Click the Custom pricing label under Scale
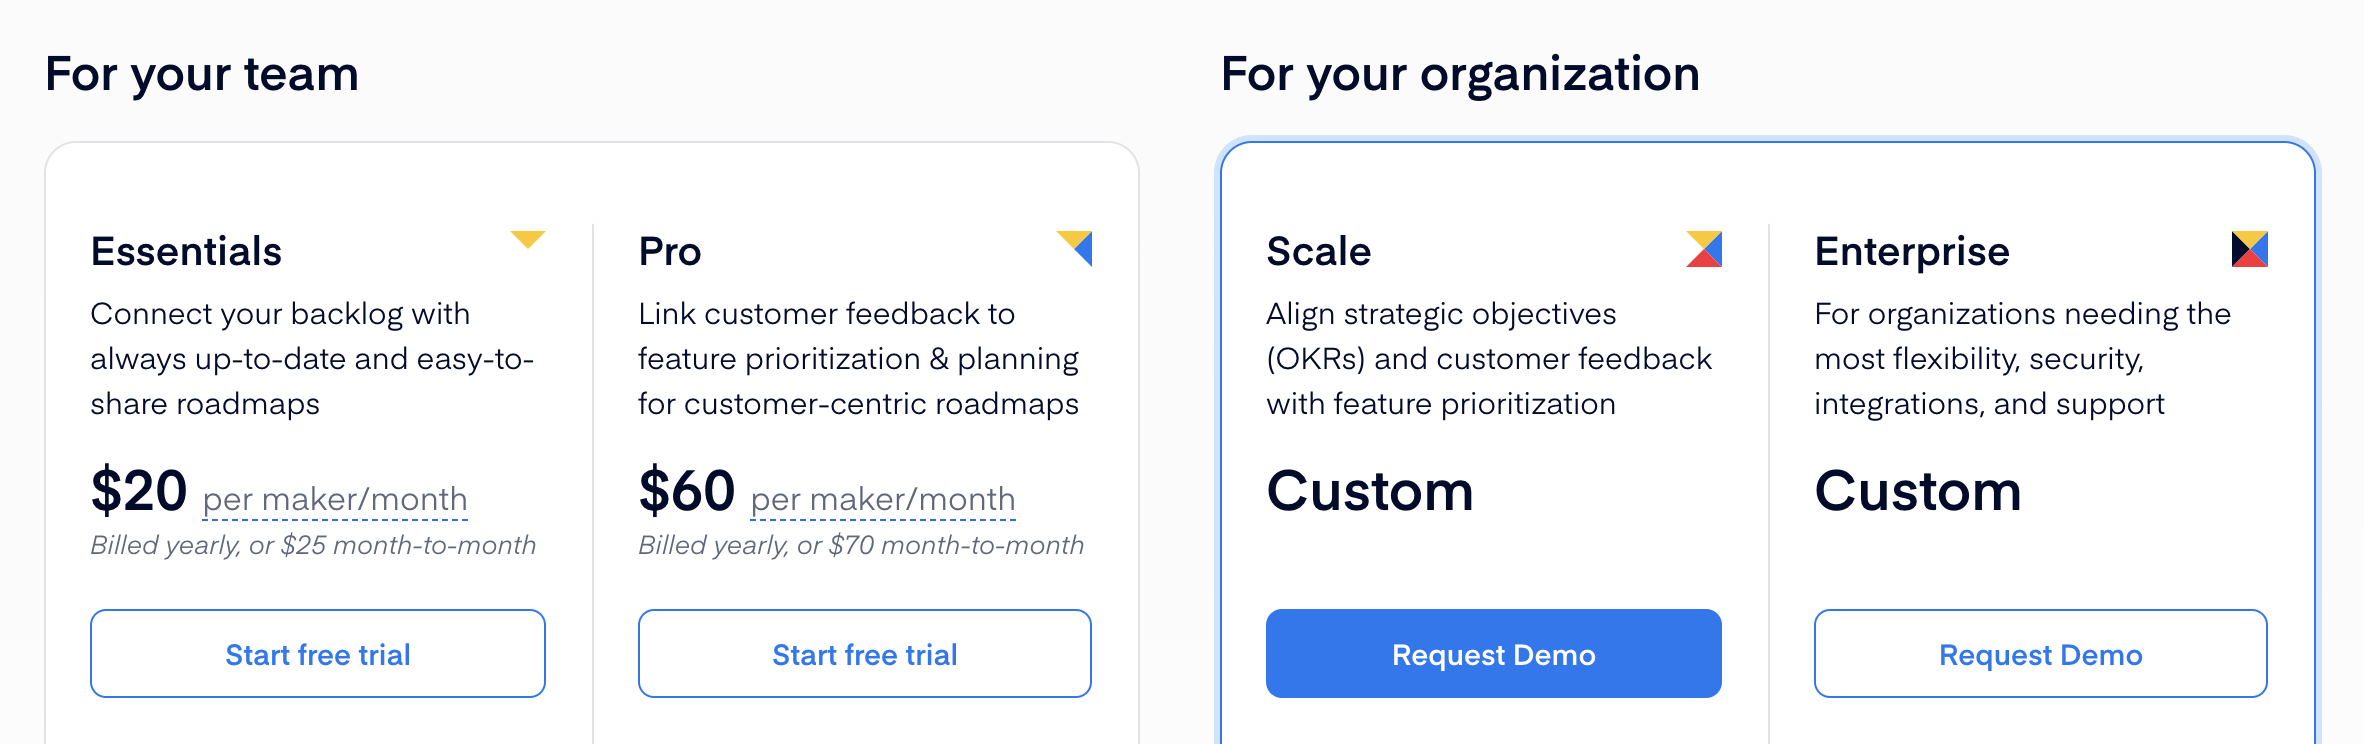Image resolution: width=2364 pixels, height=744 pixels. [1370, 490]
